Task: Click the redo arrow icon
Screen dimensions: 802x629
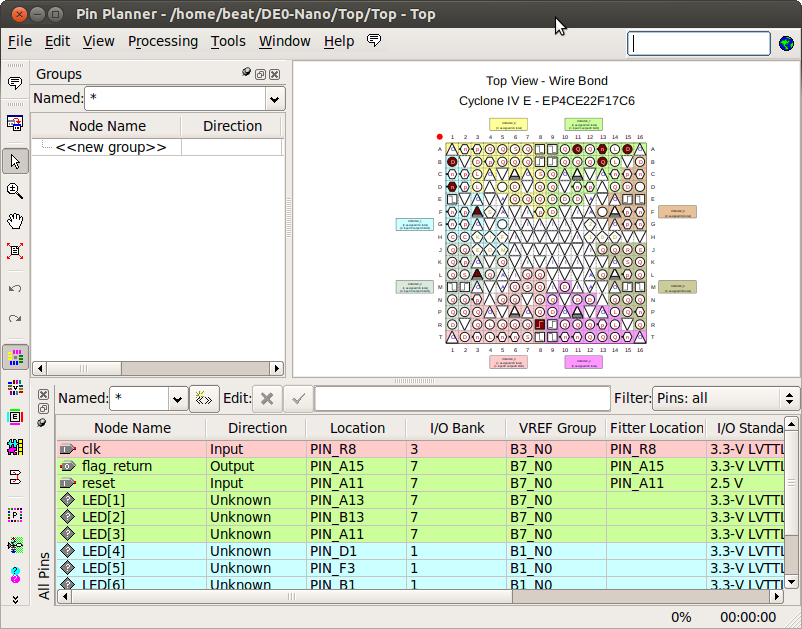Action: 15,319
